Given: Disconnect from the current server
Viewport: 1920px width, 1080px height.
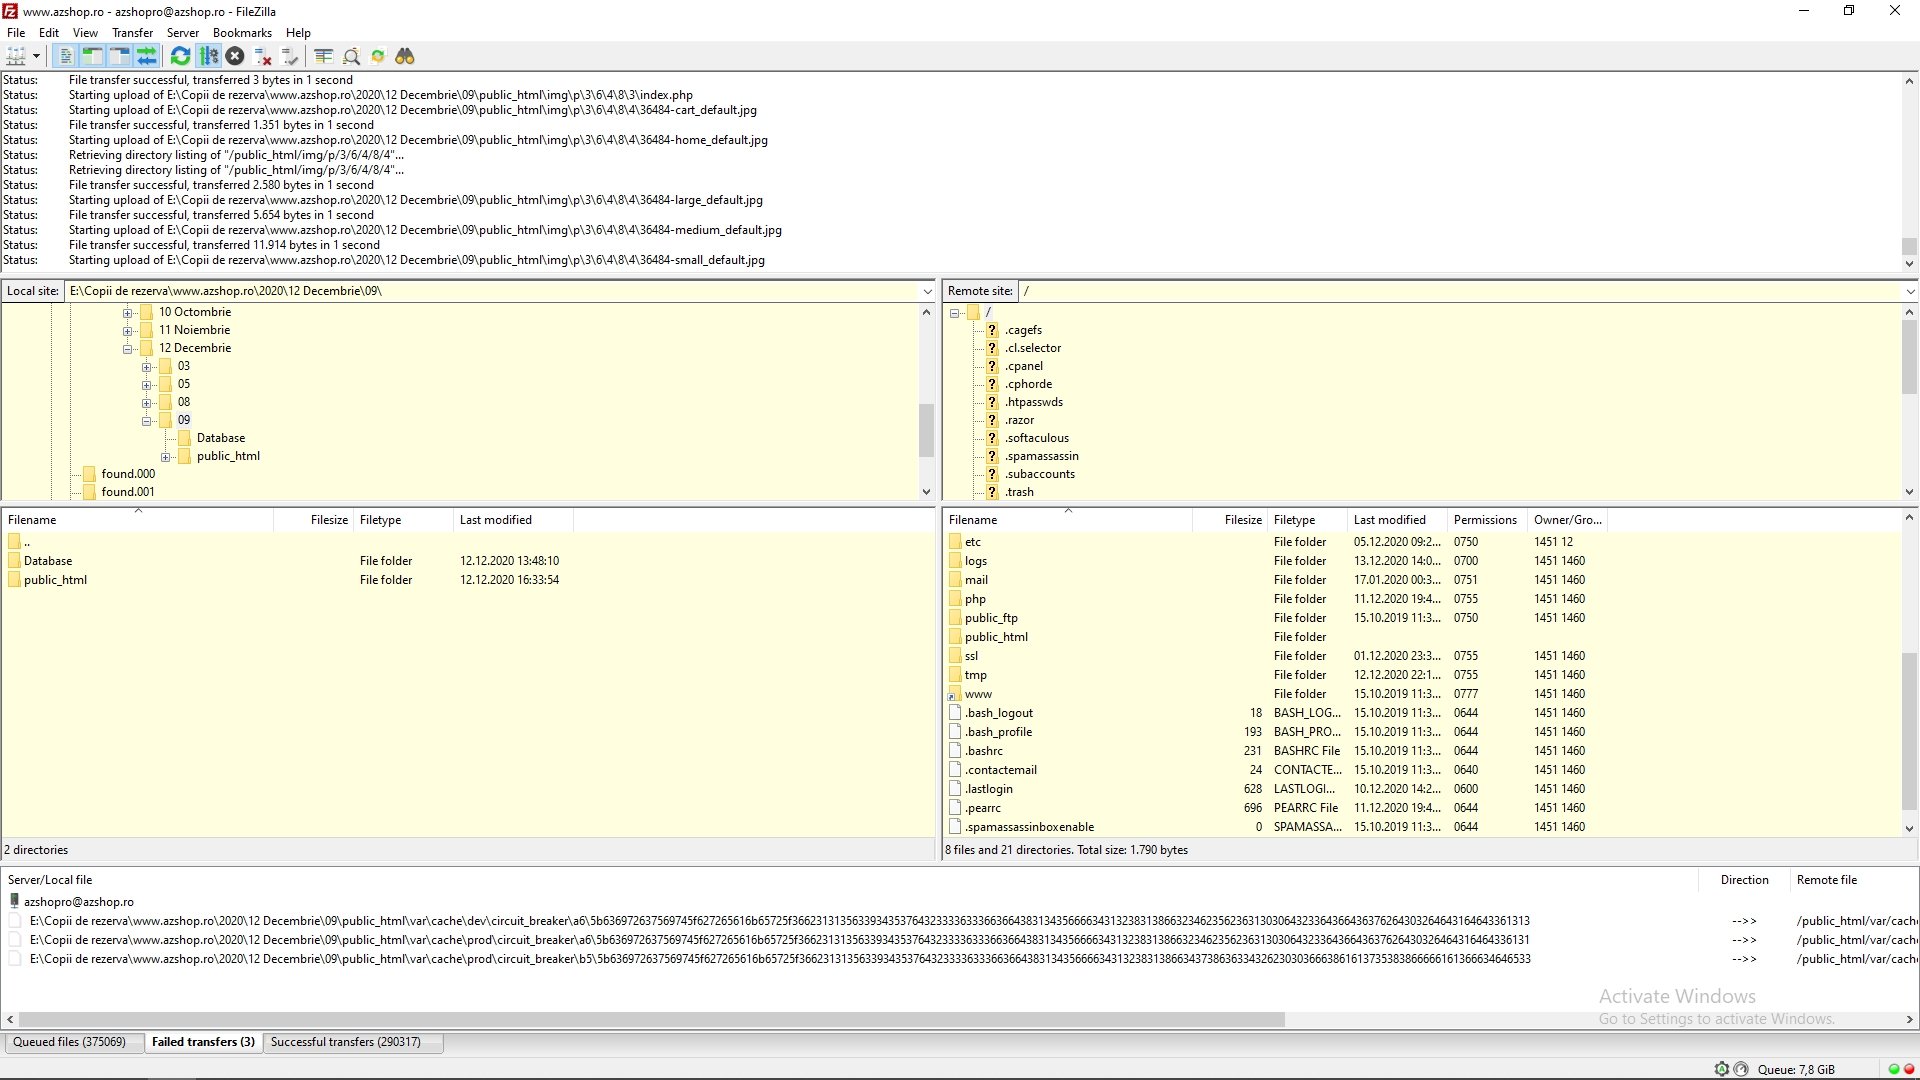Looking at the screenshot, I should tap(263, 56).
